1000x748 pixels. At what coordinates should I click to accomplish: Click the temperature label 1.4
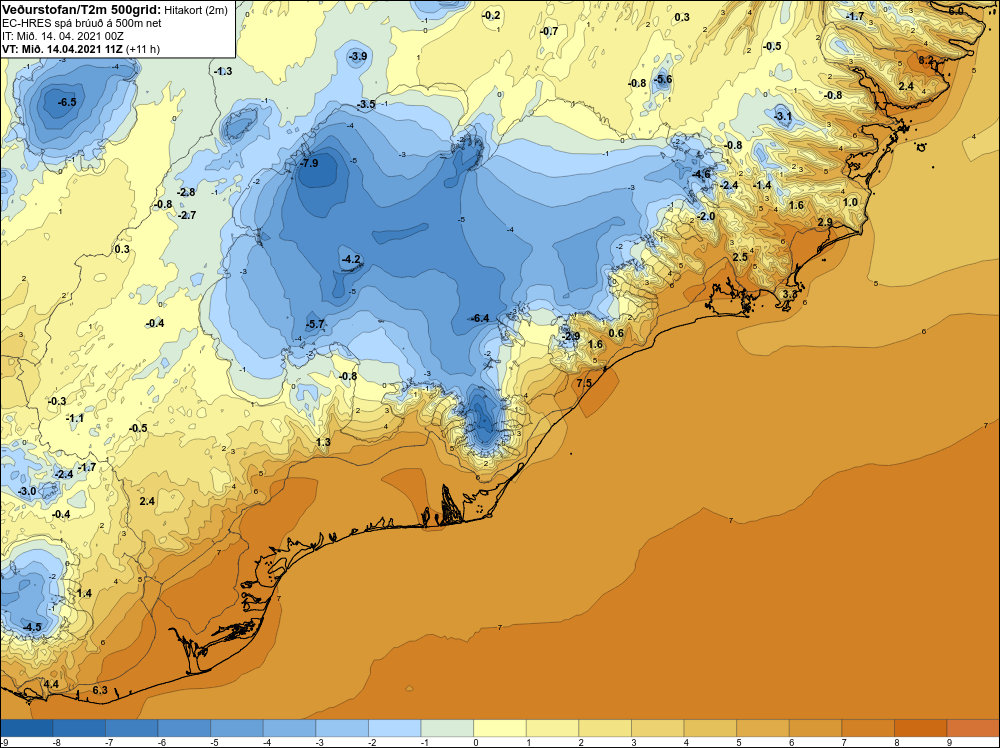[84, 593]
